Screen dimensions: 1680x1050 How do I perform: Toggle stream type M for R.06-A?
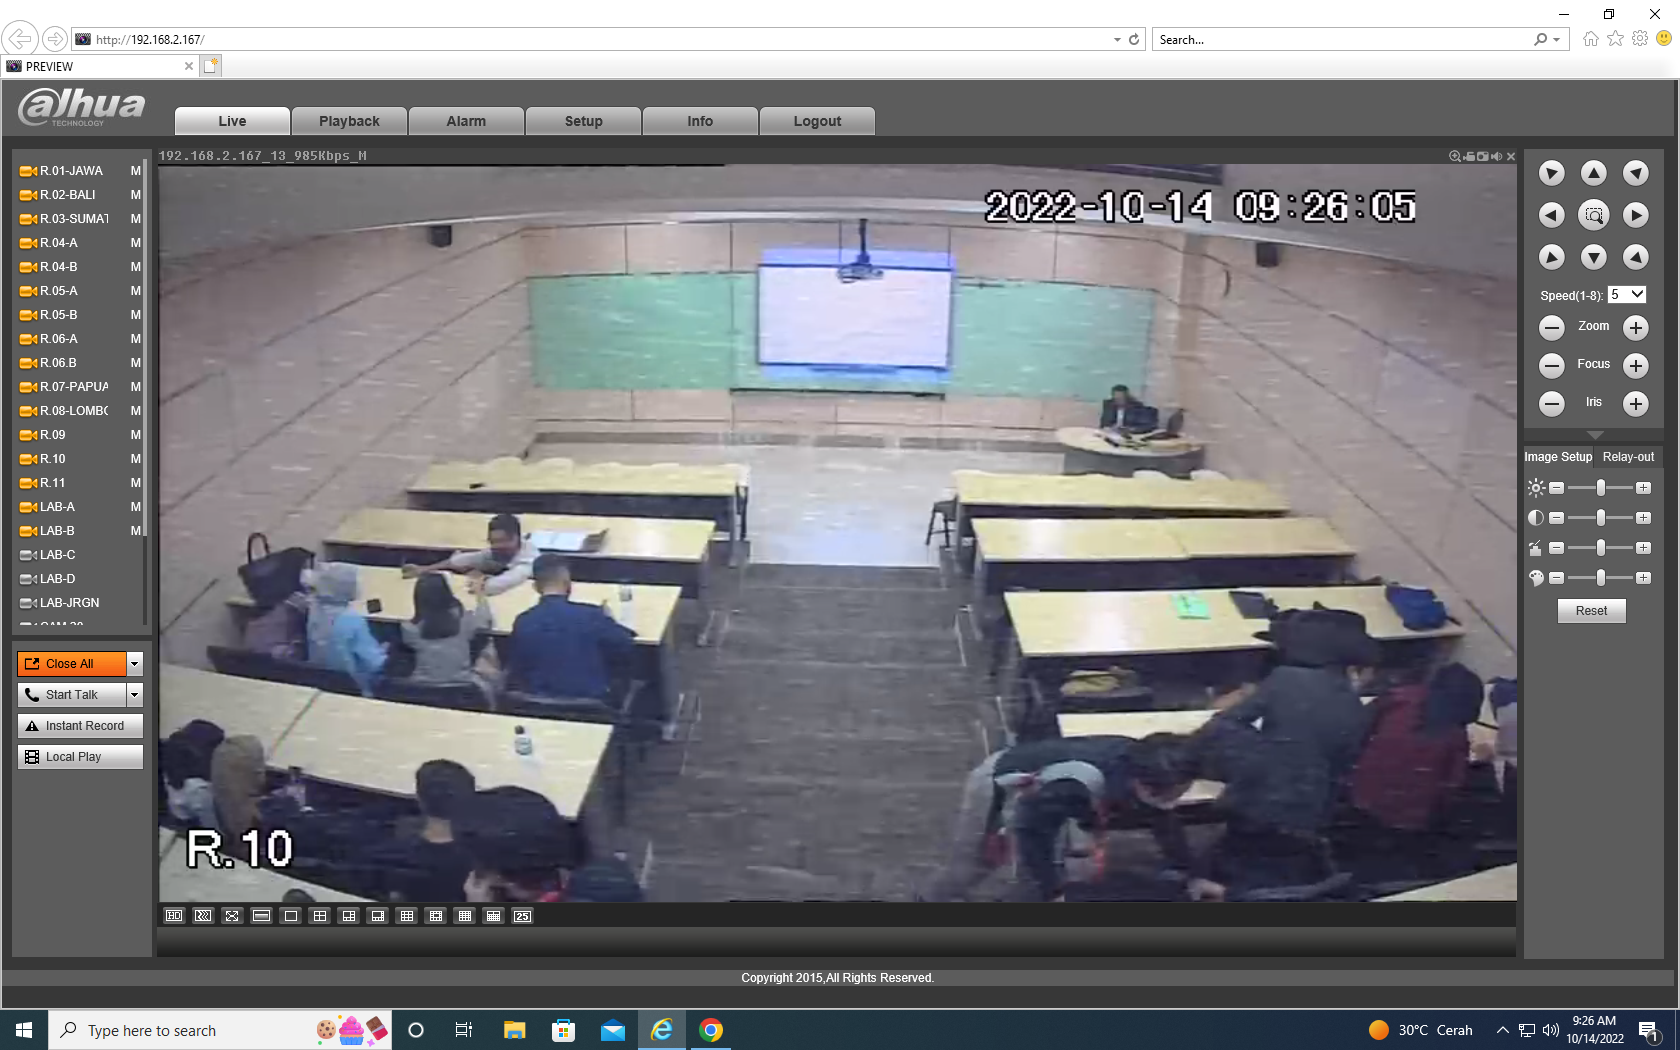pos(136,339)
